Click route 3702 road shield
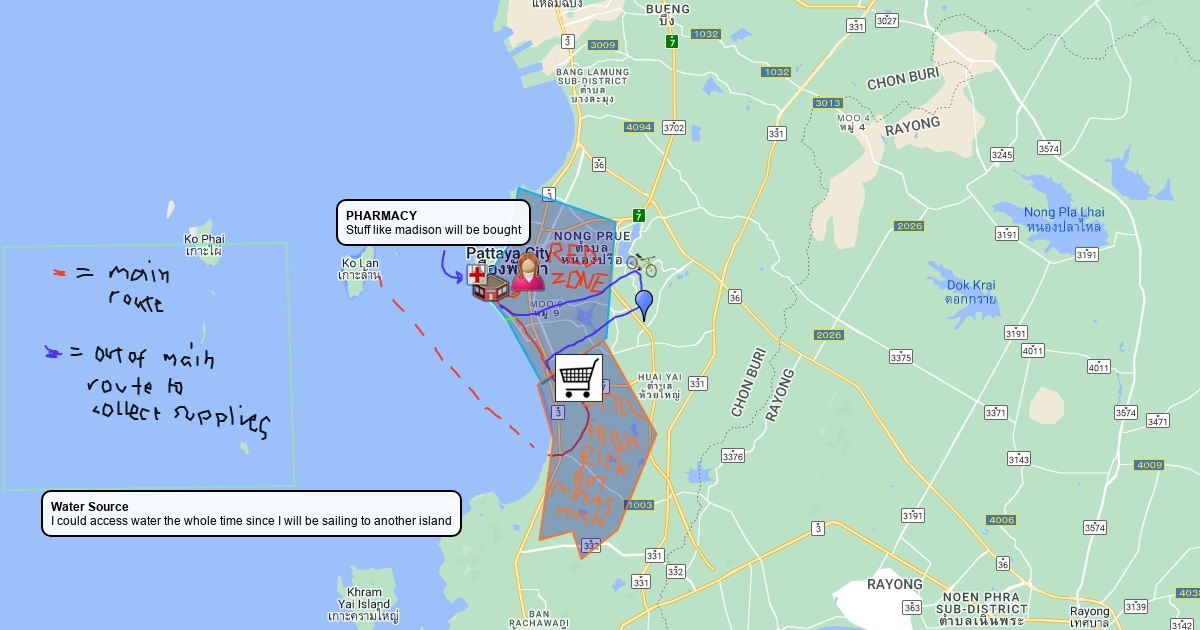 tap(674, 128)
